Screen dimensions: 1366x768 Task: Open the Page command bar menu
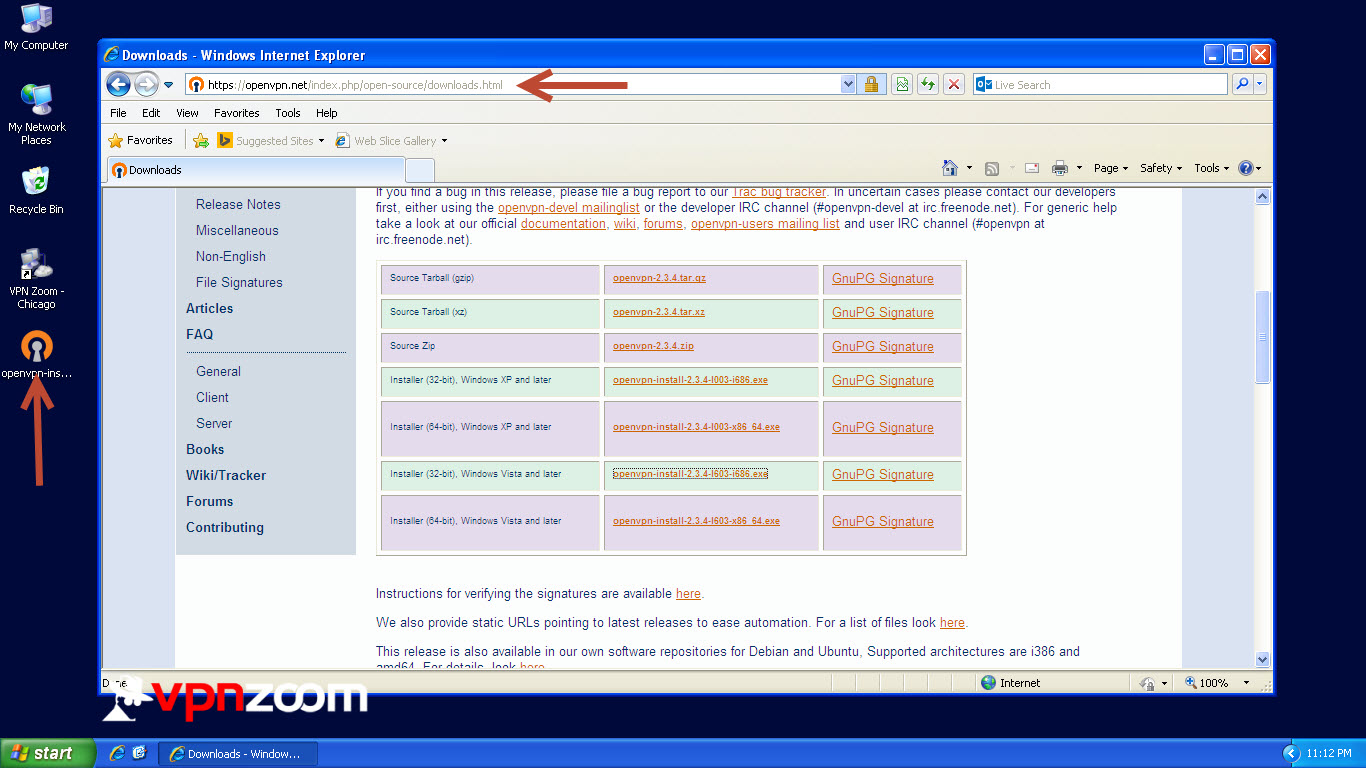click(1111, 168)
